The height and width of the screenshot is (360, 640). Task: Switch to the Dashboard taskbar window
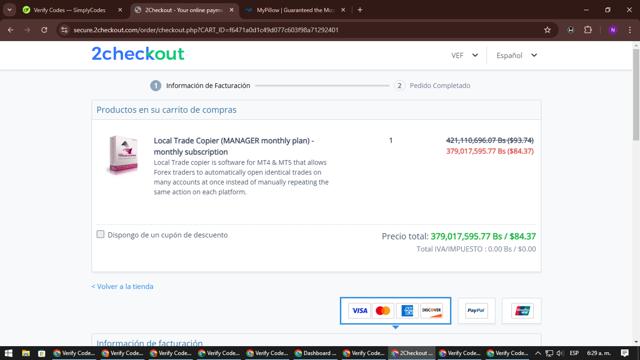(x=316, y=353)
